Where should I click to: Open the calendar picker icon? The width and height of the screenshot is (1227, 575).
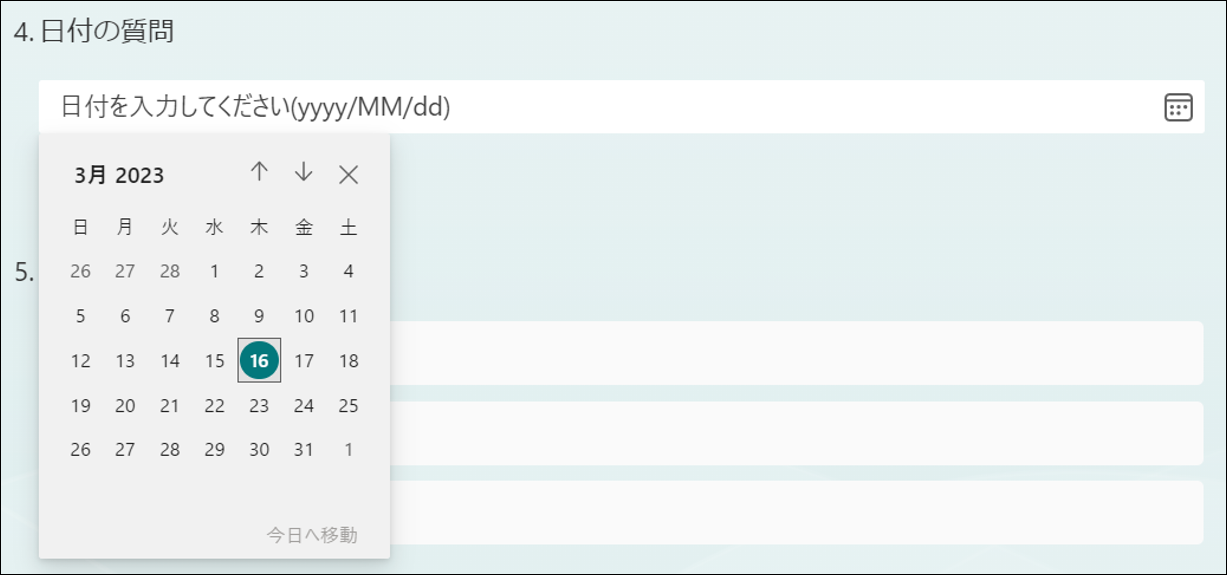click(x=1178, y=107)
